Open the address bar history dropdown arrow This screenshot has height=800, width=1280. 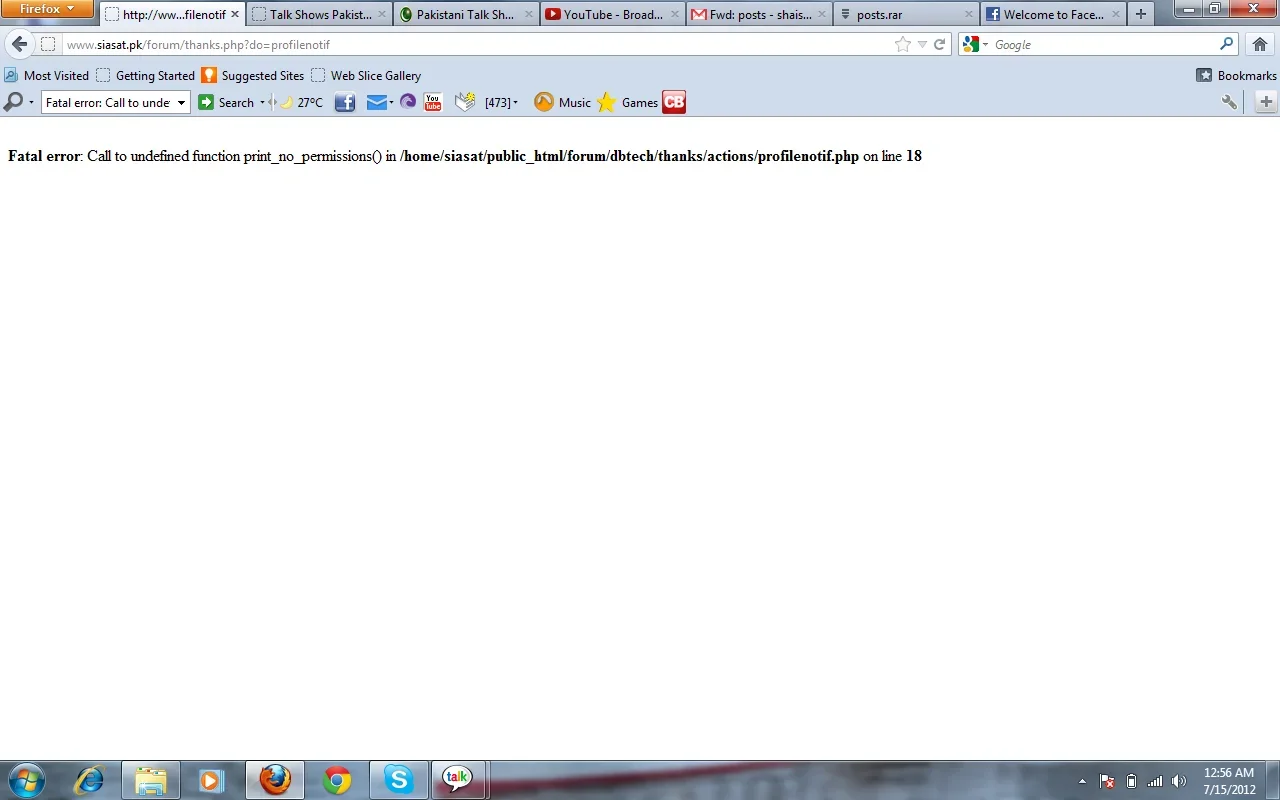(x=922, y=44)
